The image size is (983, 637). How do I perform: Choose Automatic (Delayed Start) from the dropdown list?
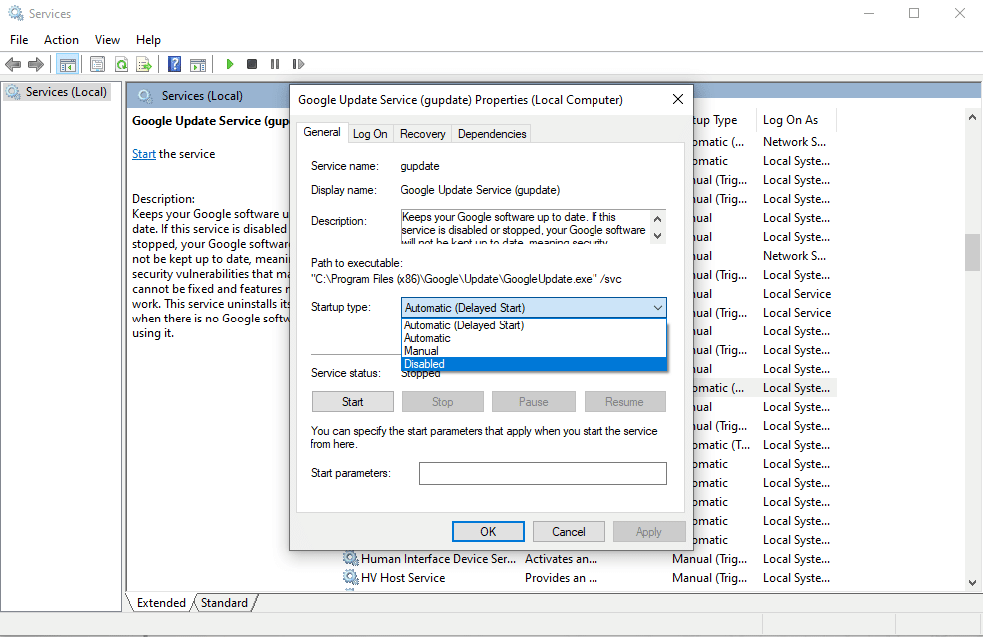[x=534, y=325]
